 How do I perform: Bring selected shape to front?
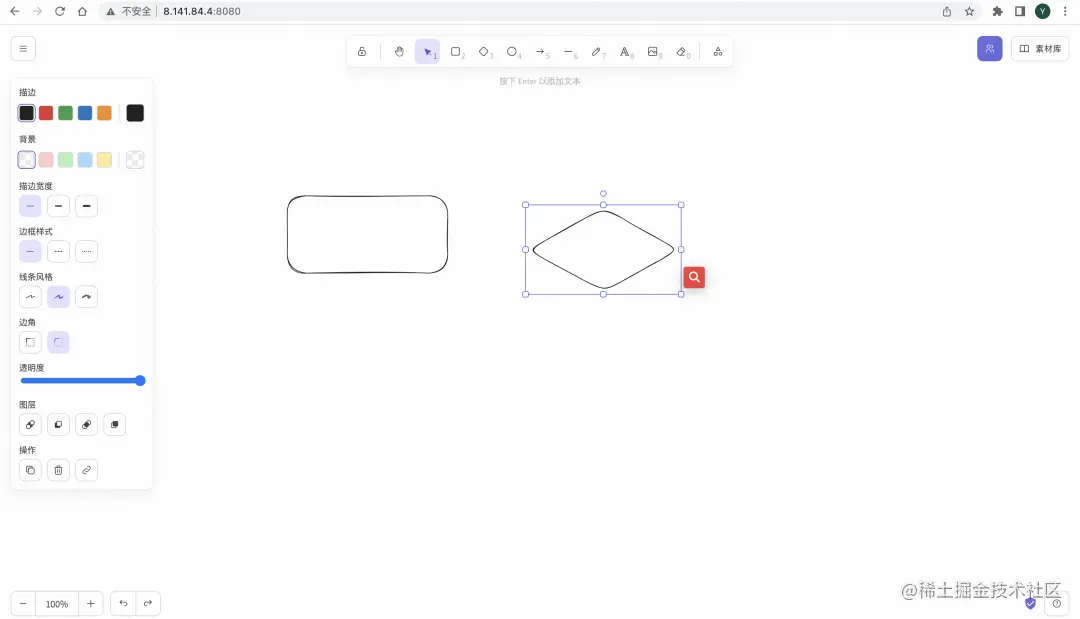[x=114, y=425]
